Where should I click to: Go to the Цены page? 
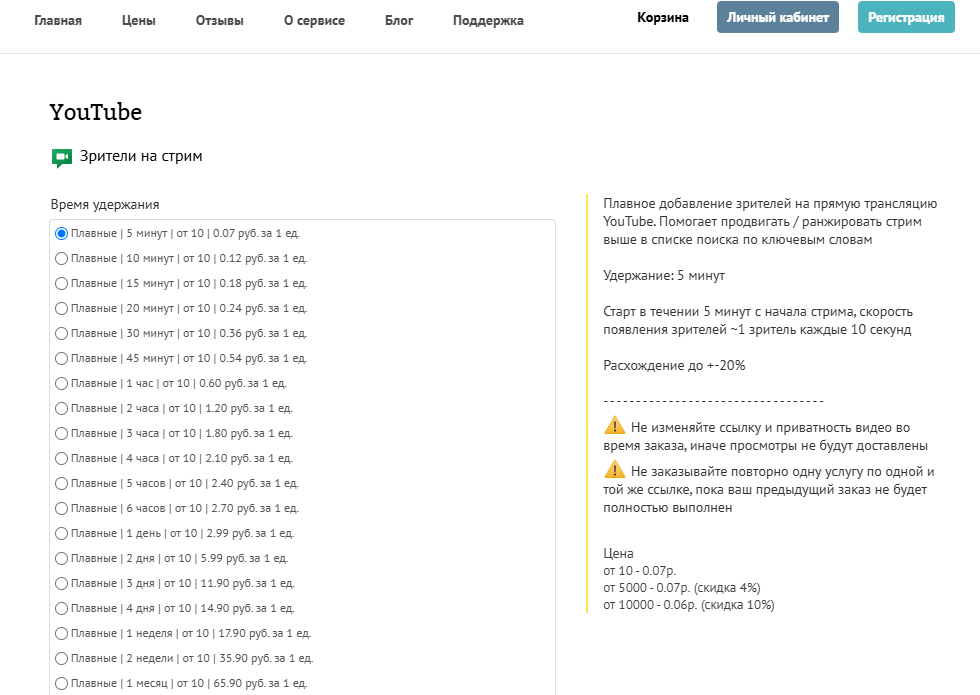pyautogui.click(x=139, y=20)
